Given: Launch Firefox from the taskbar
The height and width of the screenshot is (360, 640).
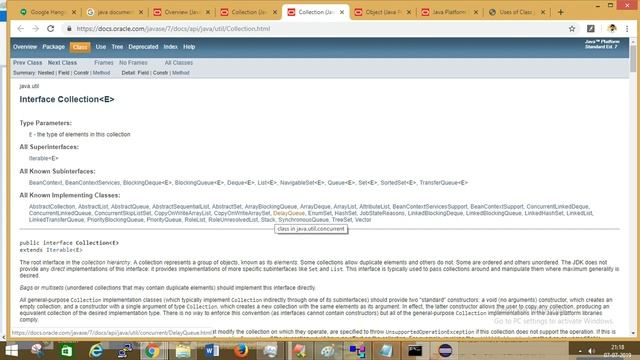Looking at the screenshot, I should 241,351.
